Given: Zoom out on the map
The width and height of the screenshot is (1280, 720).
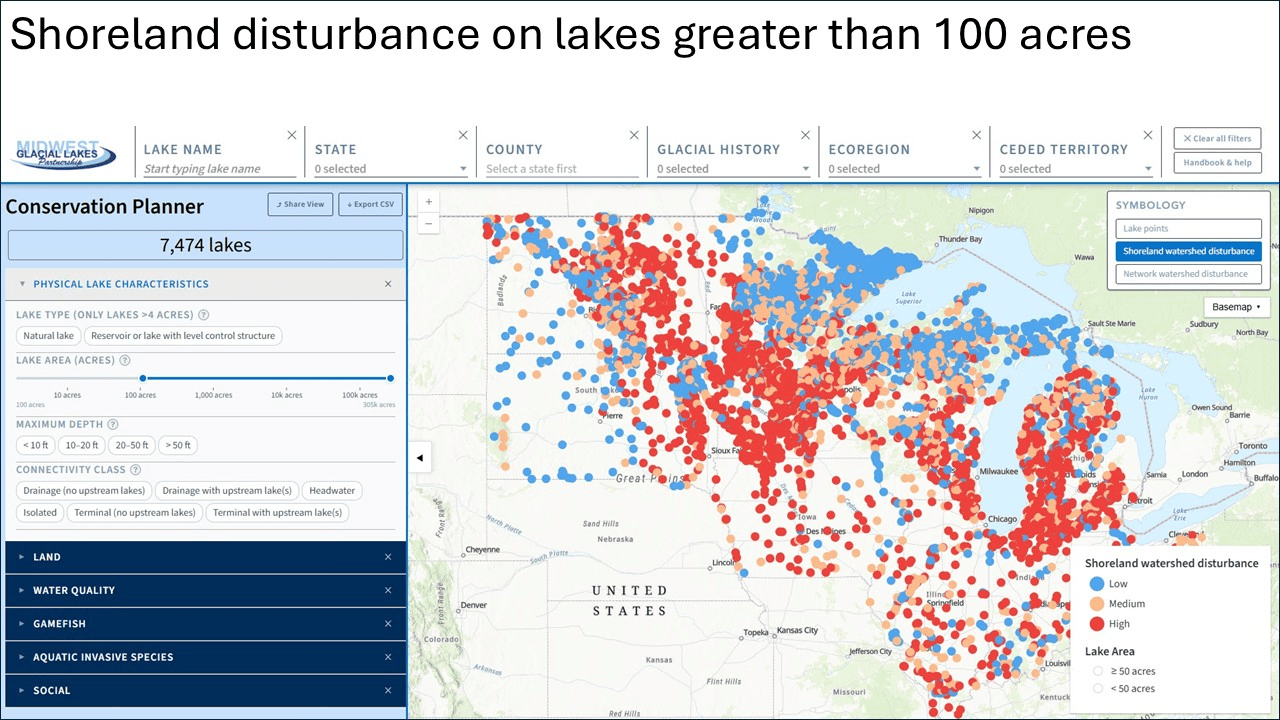Looking at the screenshot, I should coord(429,222).
